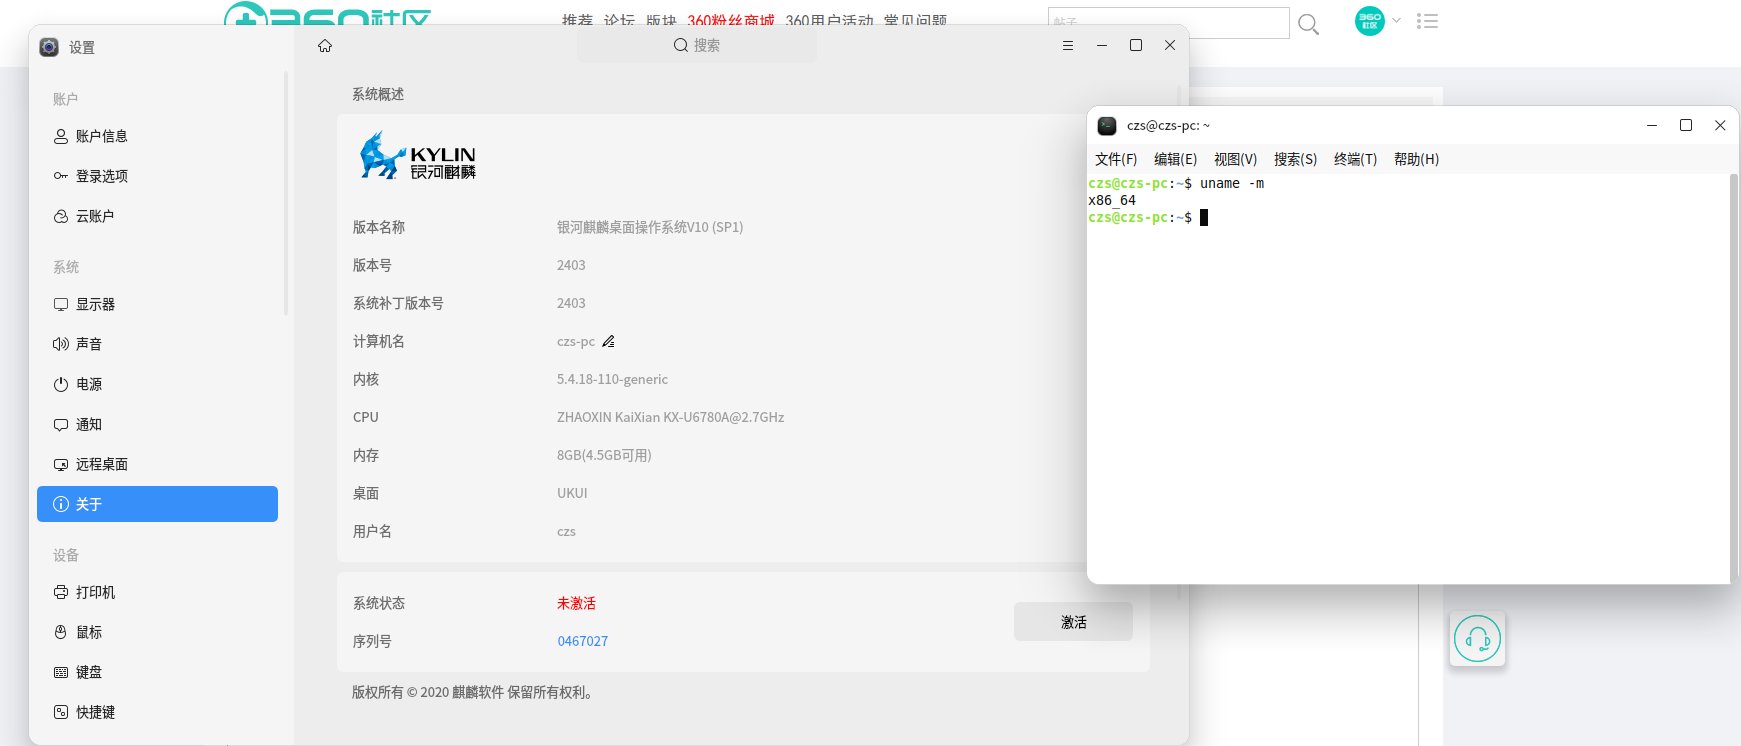Click the magnifier search icon on 360 page
This screenshot has width=1741, height=746.
(1308, 23)
